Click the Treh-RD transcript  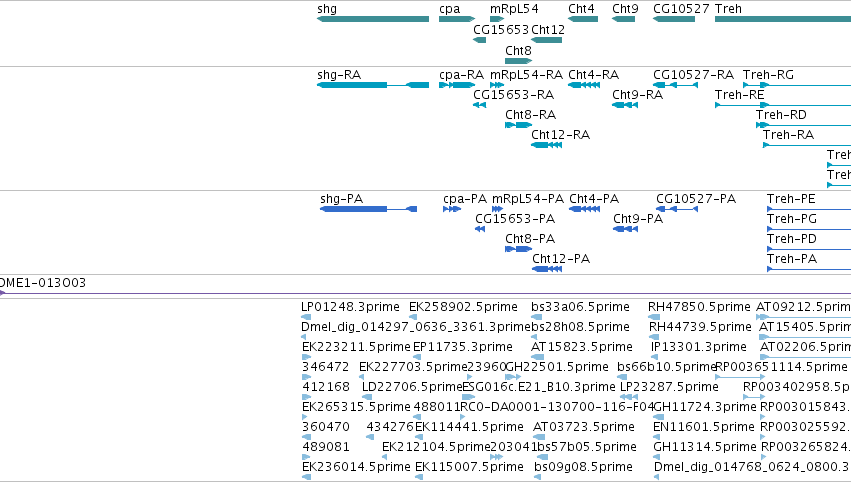click(803, 125)
